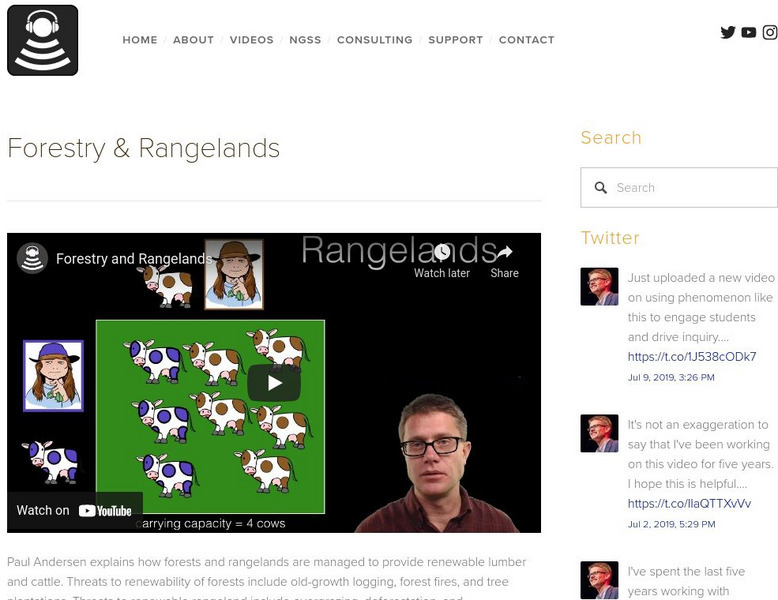Open the NGSS menu item
Image resolution: width=778 pixels, height=600 pixels.
(x=305, y=40)
